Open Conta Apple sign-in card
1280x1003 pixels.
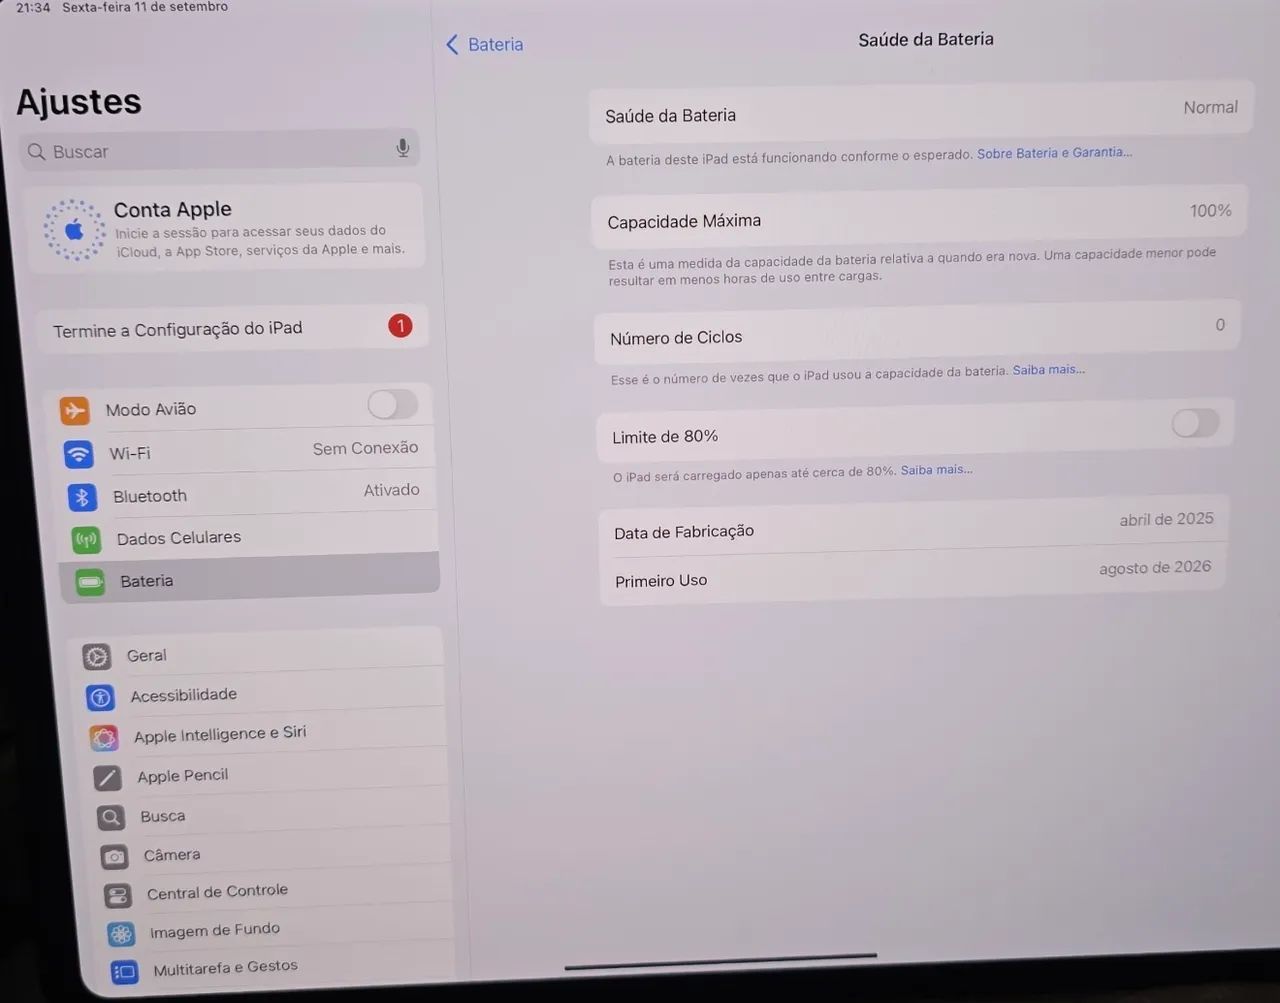(225, 229)
